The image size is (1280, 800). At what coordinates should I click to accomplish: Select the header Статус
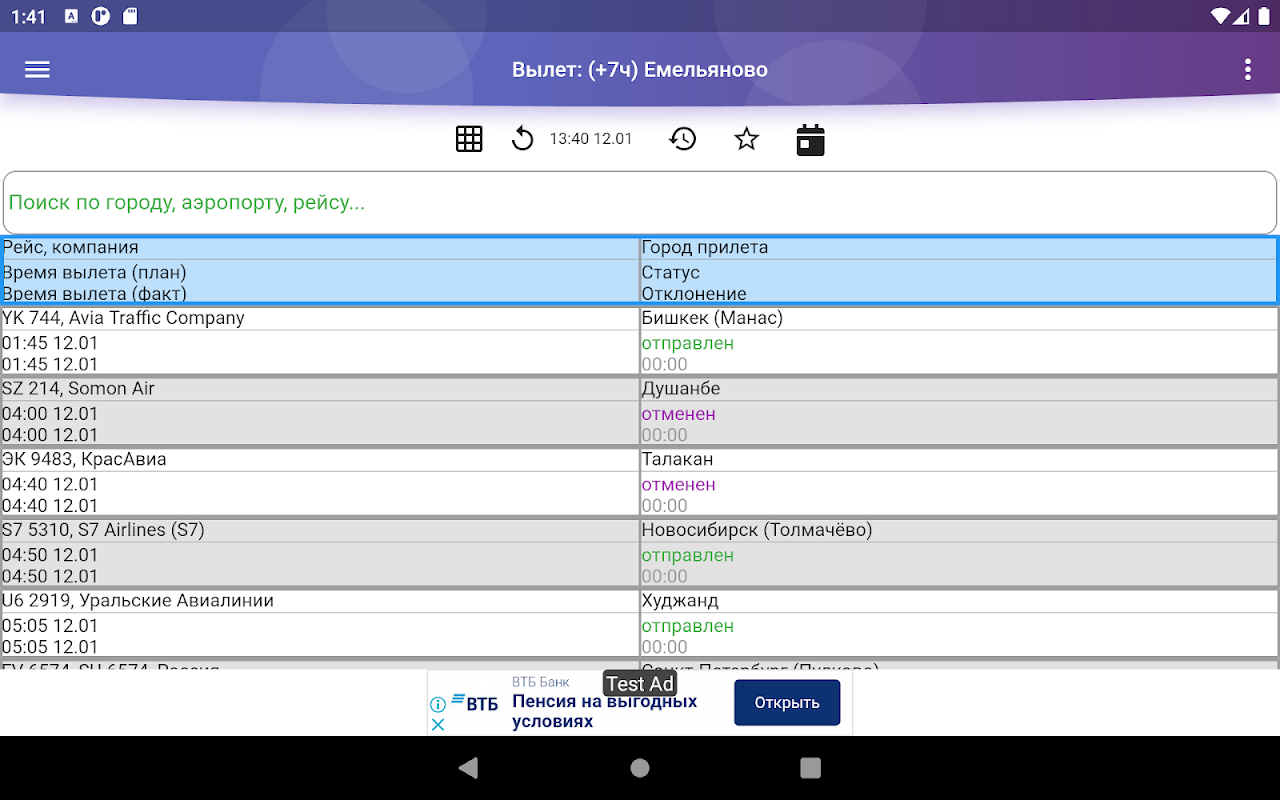pos(670,272)
